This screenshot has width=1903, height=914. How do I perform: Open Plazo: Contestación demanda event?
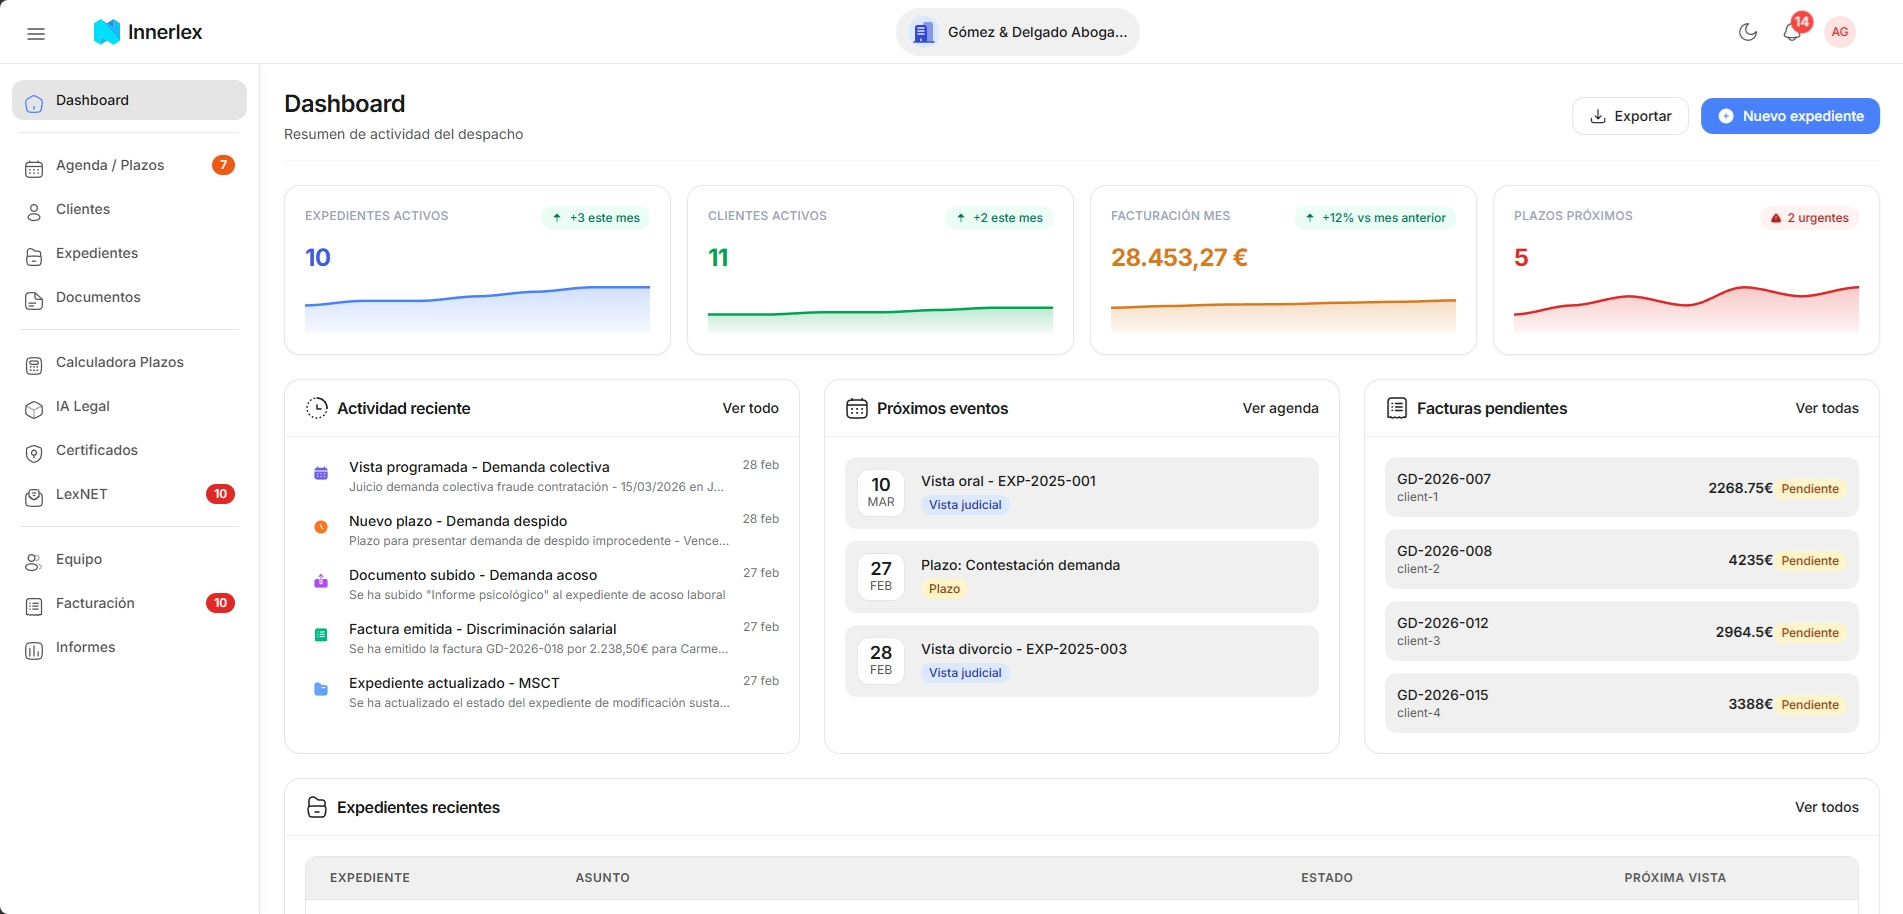tap(1082, 577)
